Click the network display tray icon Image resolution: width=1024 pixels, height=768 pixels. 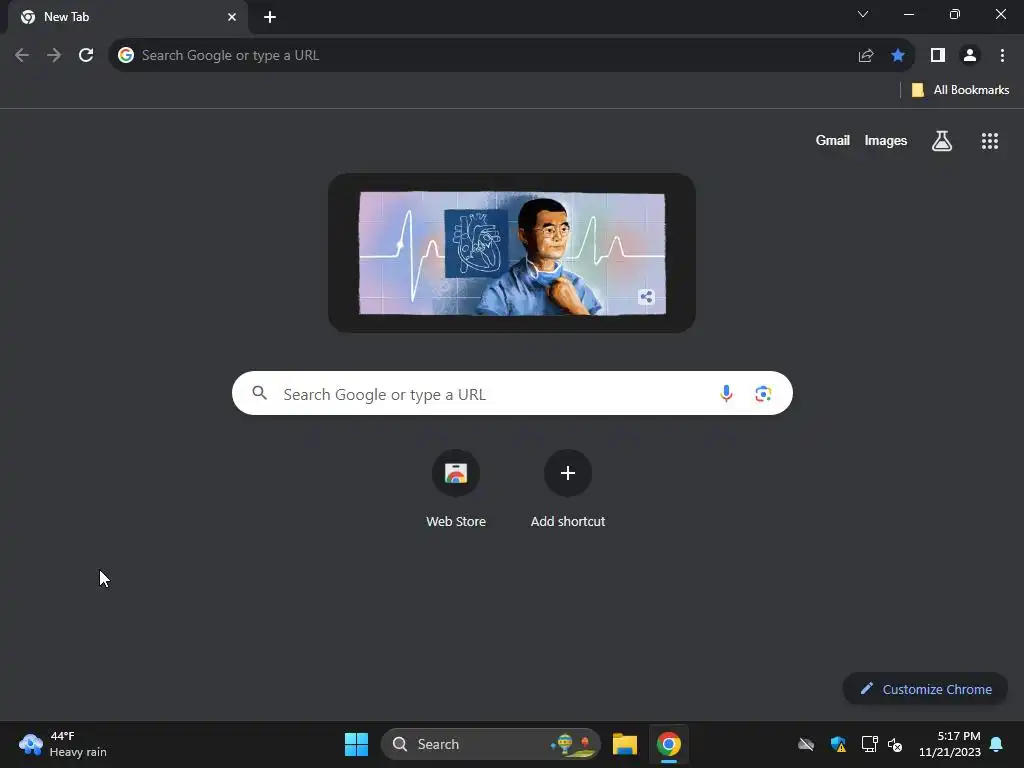click(869, 744)
